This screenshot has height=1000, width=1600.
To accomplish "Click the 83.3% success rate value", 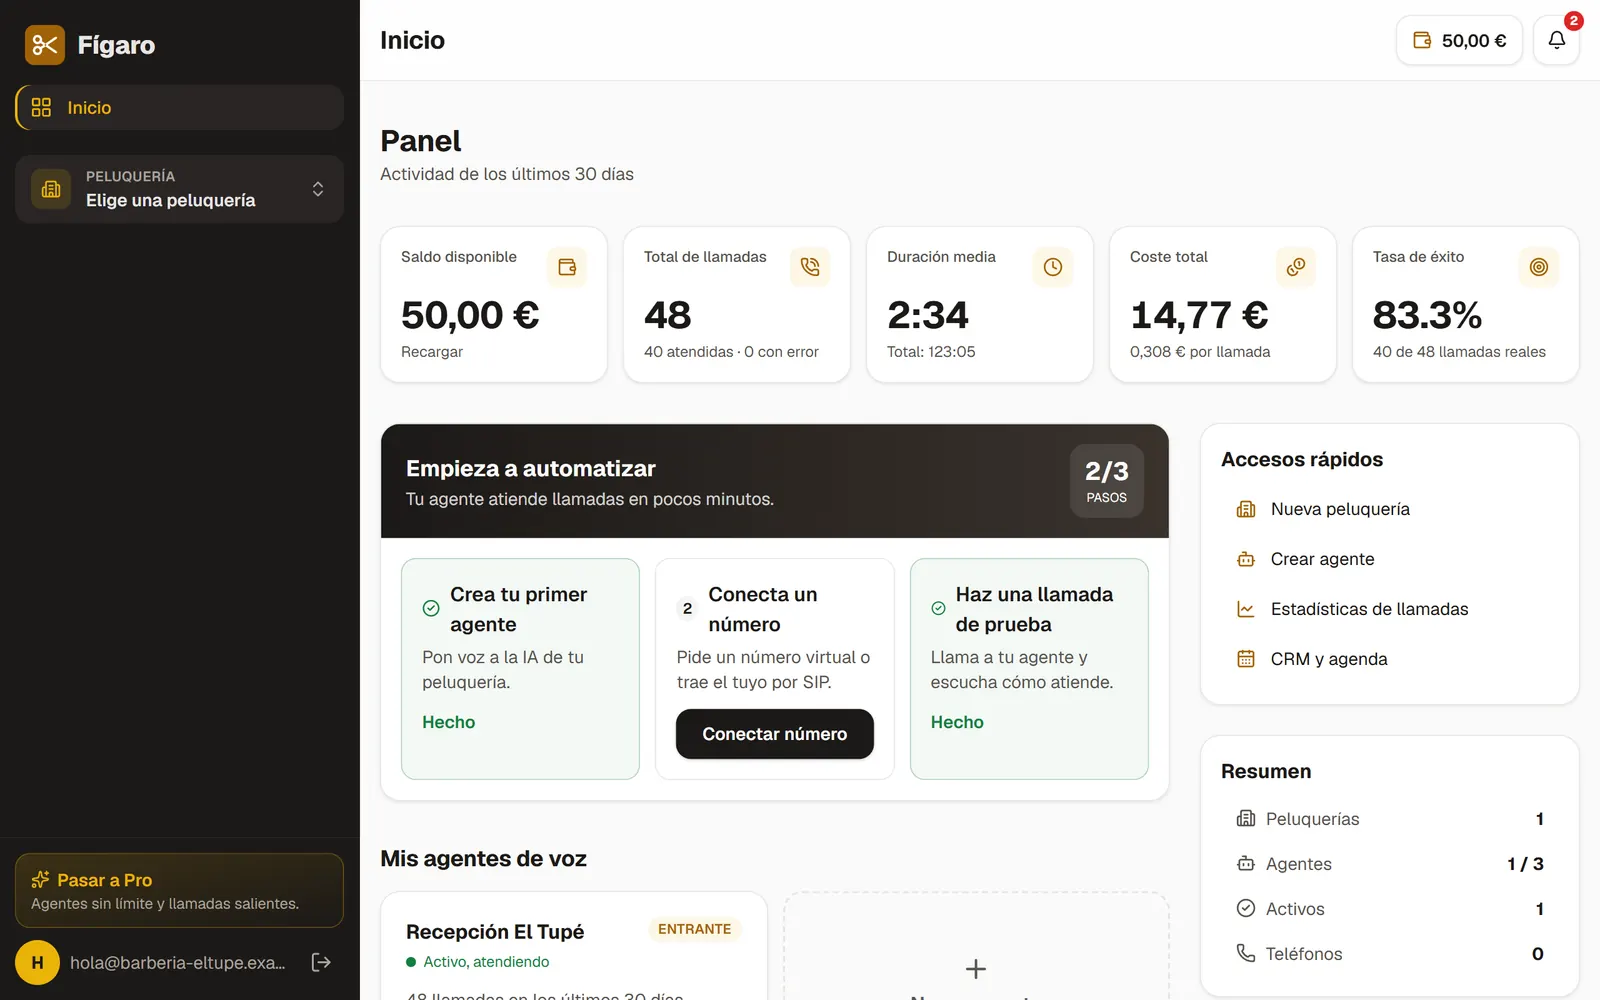I will click(1427, 315).
